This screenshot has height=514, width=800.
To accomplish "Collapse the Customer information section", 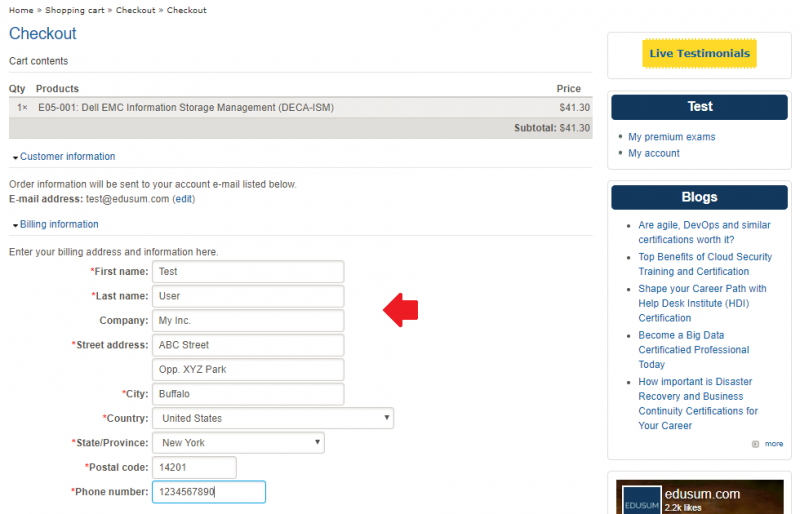I will point(66,157).
